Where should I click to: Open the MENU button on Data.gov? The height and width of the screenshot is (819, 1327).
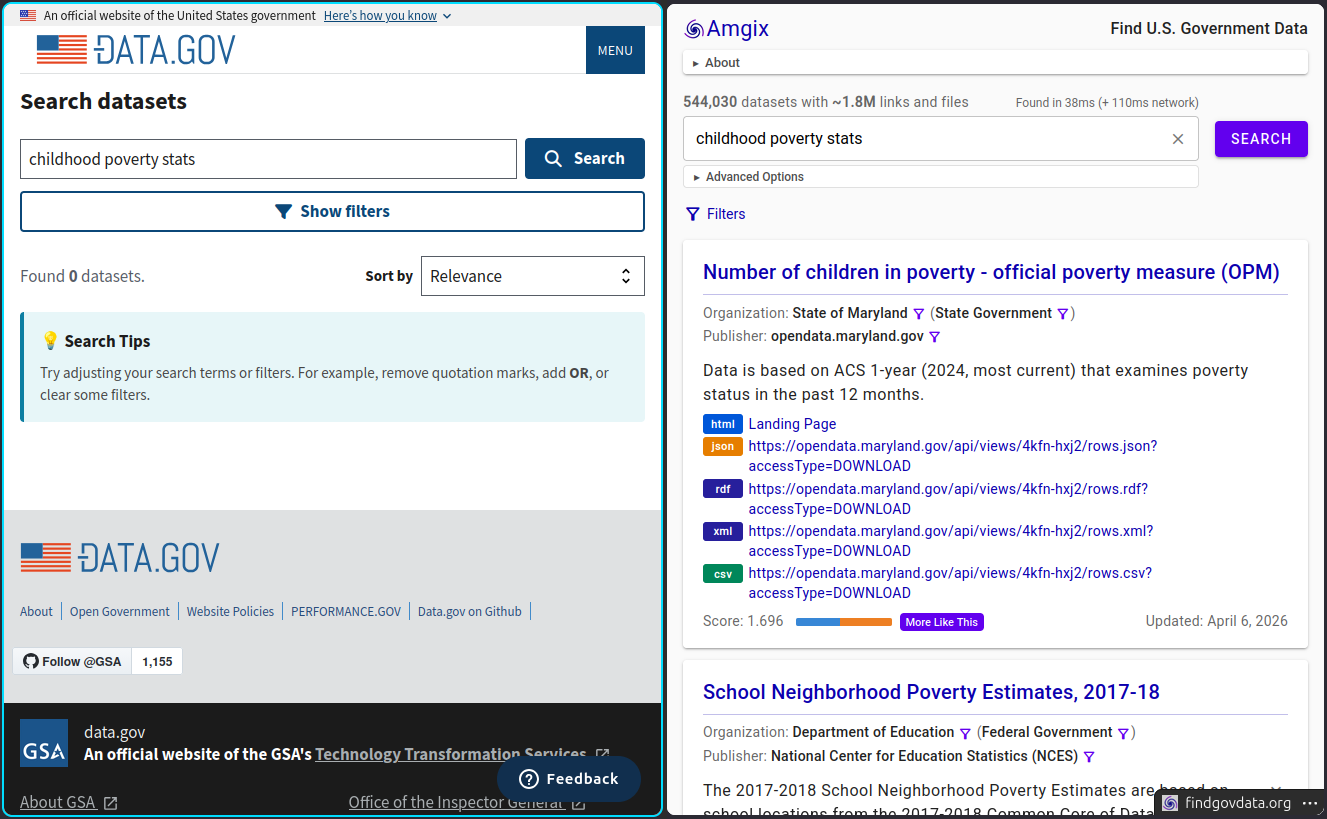[615, 50]
